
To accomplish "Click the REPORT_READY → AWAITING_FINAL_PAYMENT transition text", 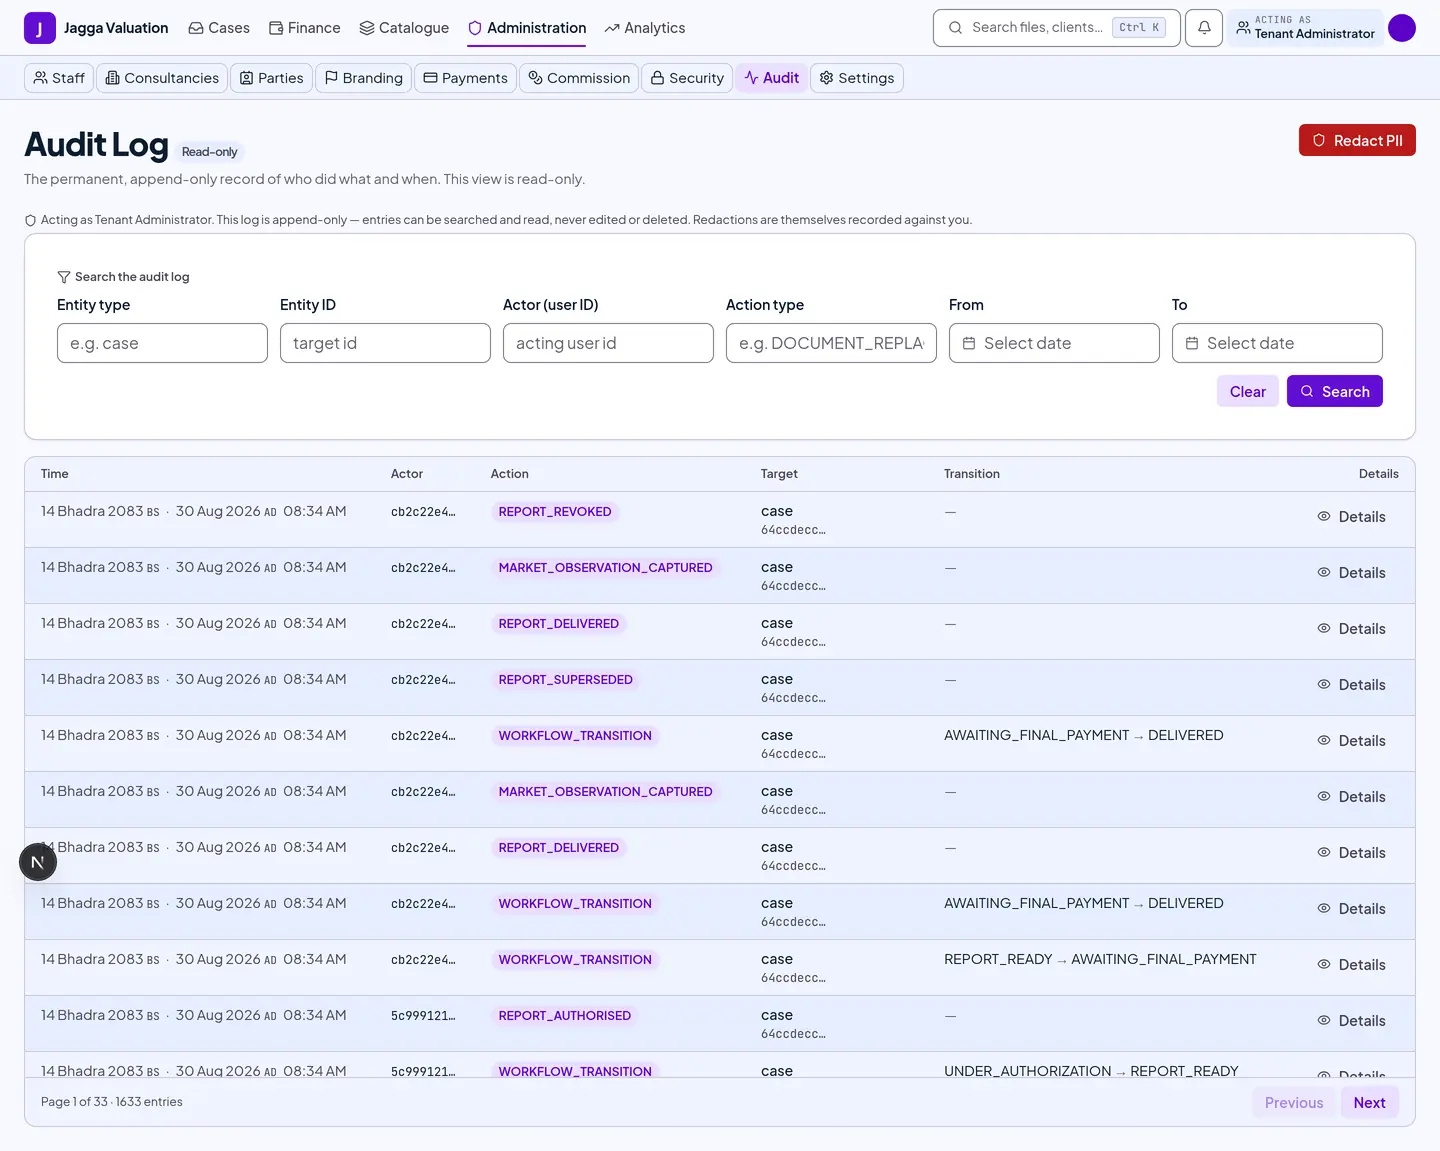I will (x=1100, y=959).
